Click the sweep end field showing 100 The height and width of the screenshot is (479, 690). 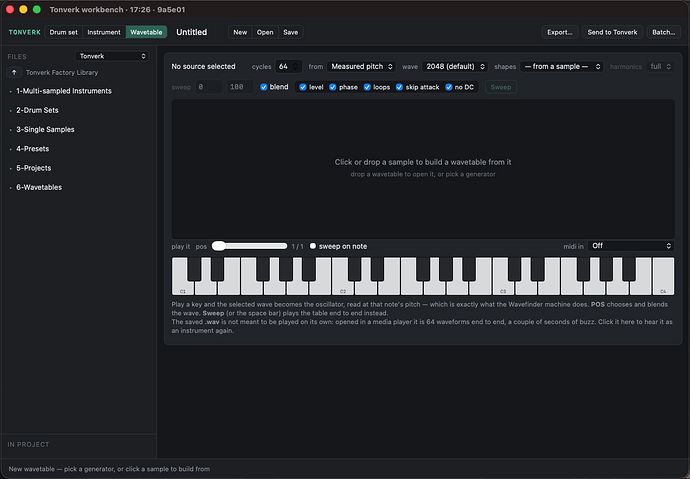(x=240, y=87)
